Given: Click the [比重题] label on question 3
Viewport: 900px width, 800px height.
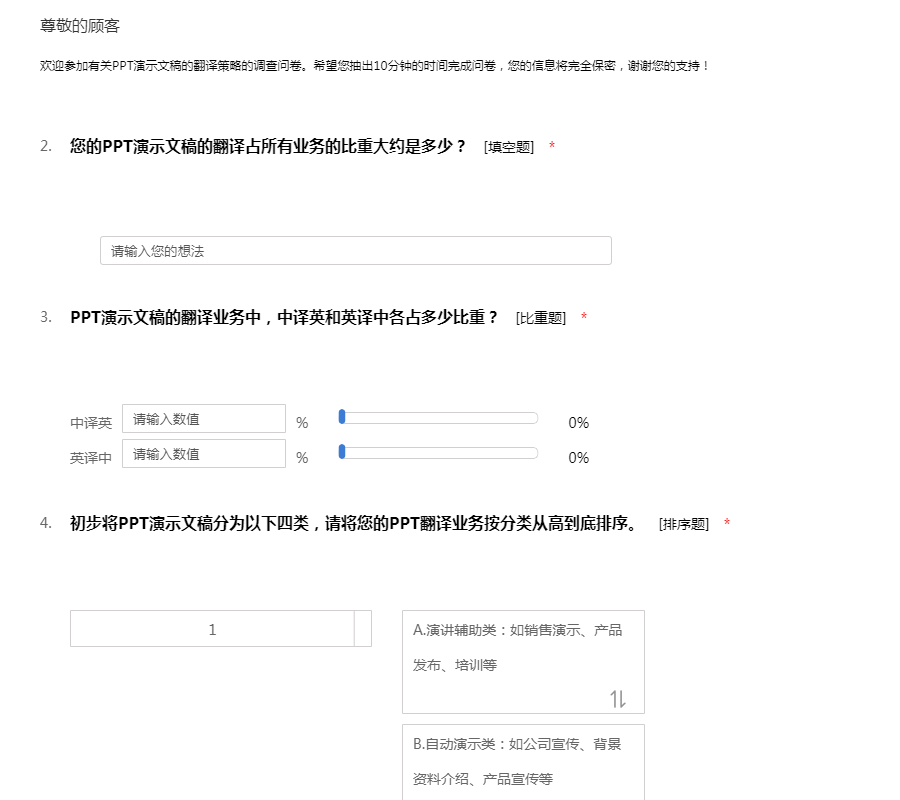Looking at the screenshot, I should click(x=540, y=318).
